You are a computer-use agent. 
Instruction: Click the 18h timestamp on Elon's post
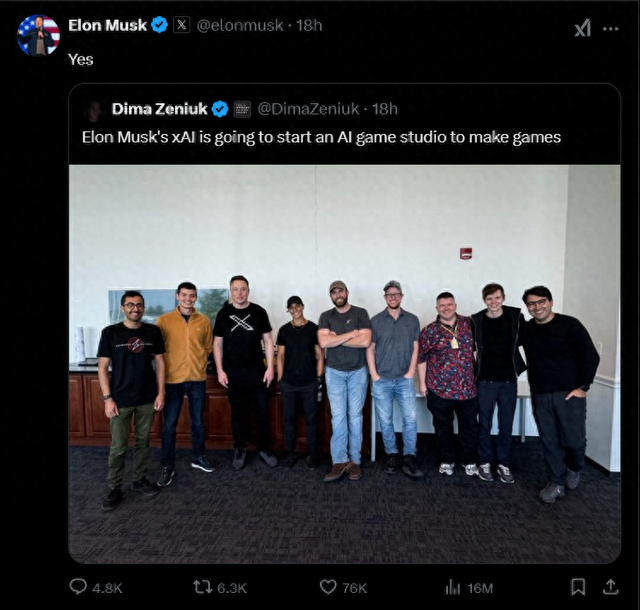(x=309, y=25)
